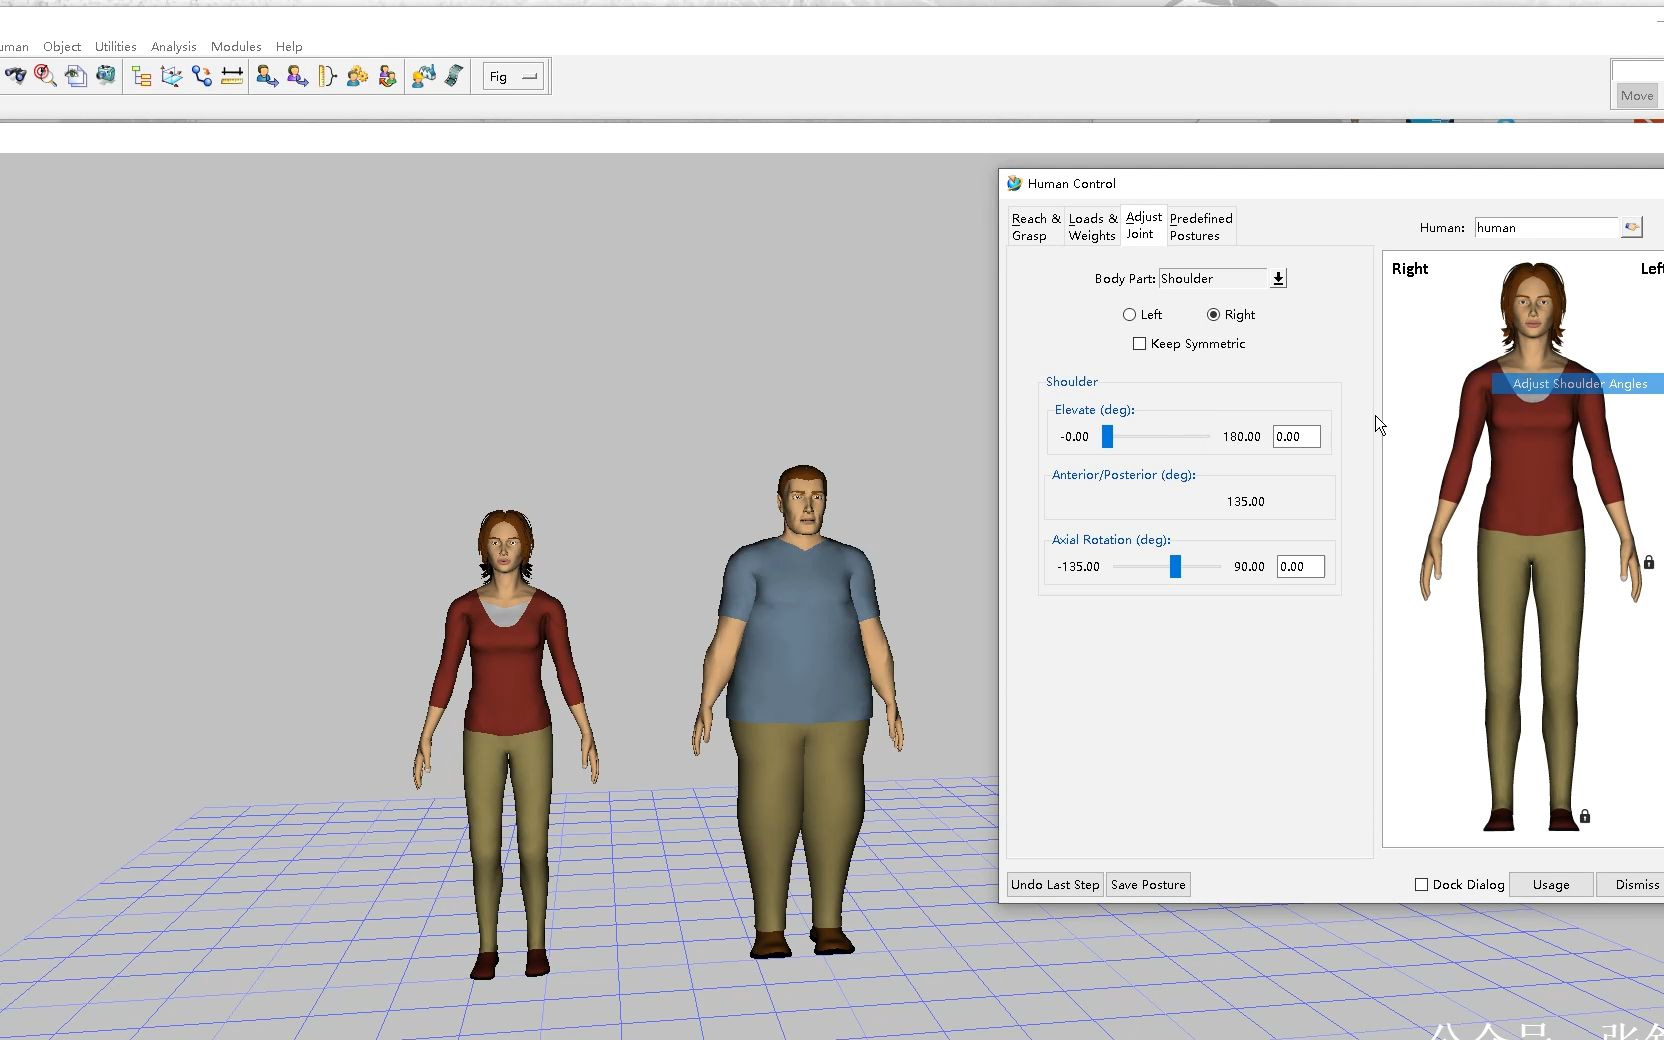This screenshot has height=1040, width=1664.
Task: Click the Undo Last Step button
Action: [1054, 884]
